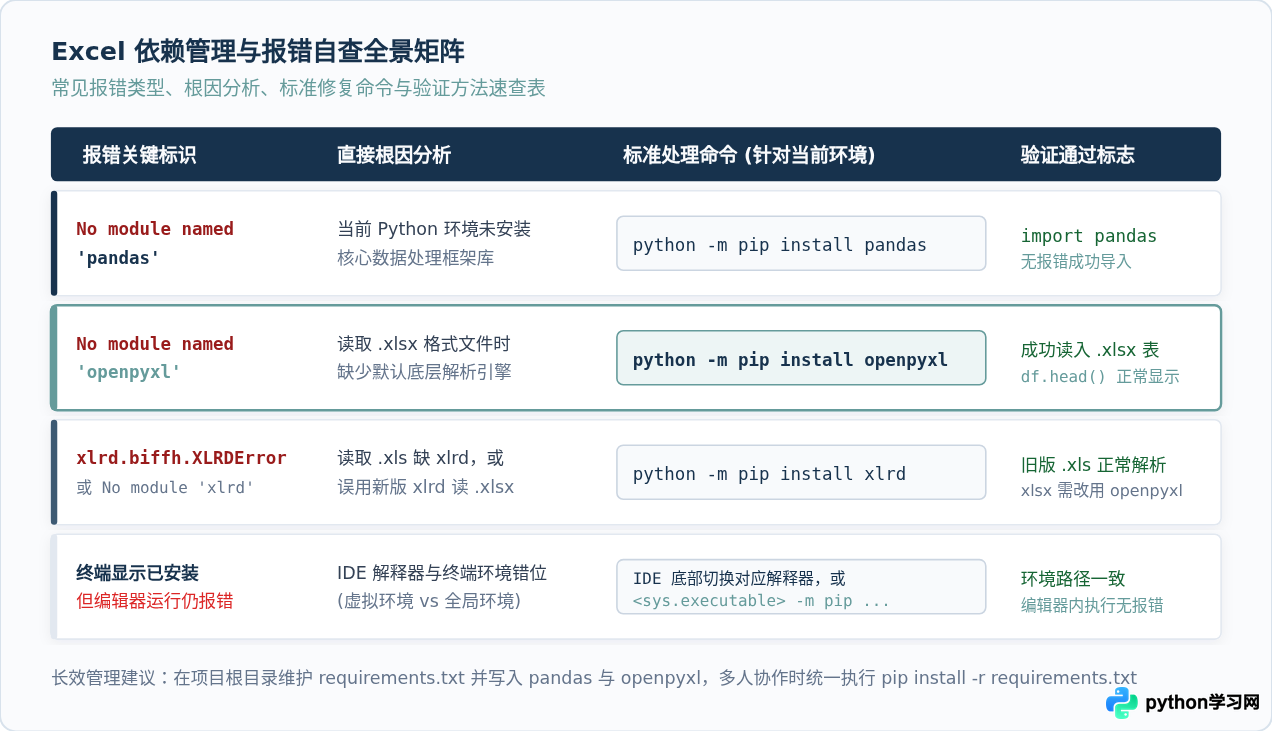Image resolution: width=1272 pixels, height=732 pixels.
Task: Click the No module named 'pandas' error text
Action: [155, 243]
